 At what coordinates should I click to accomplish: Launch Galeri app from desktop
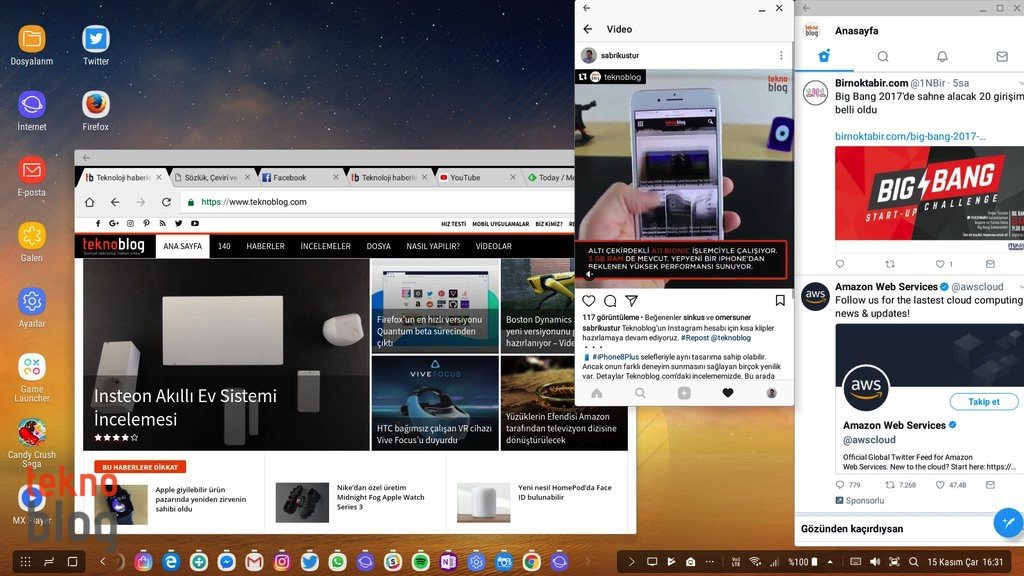coord(32,236)
